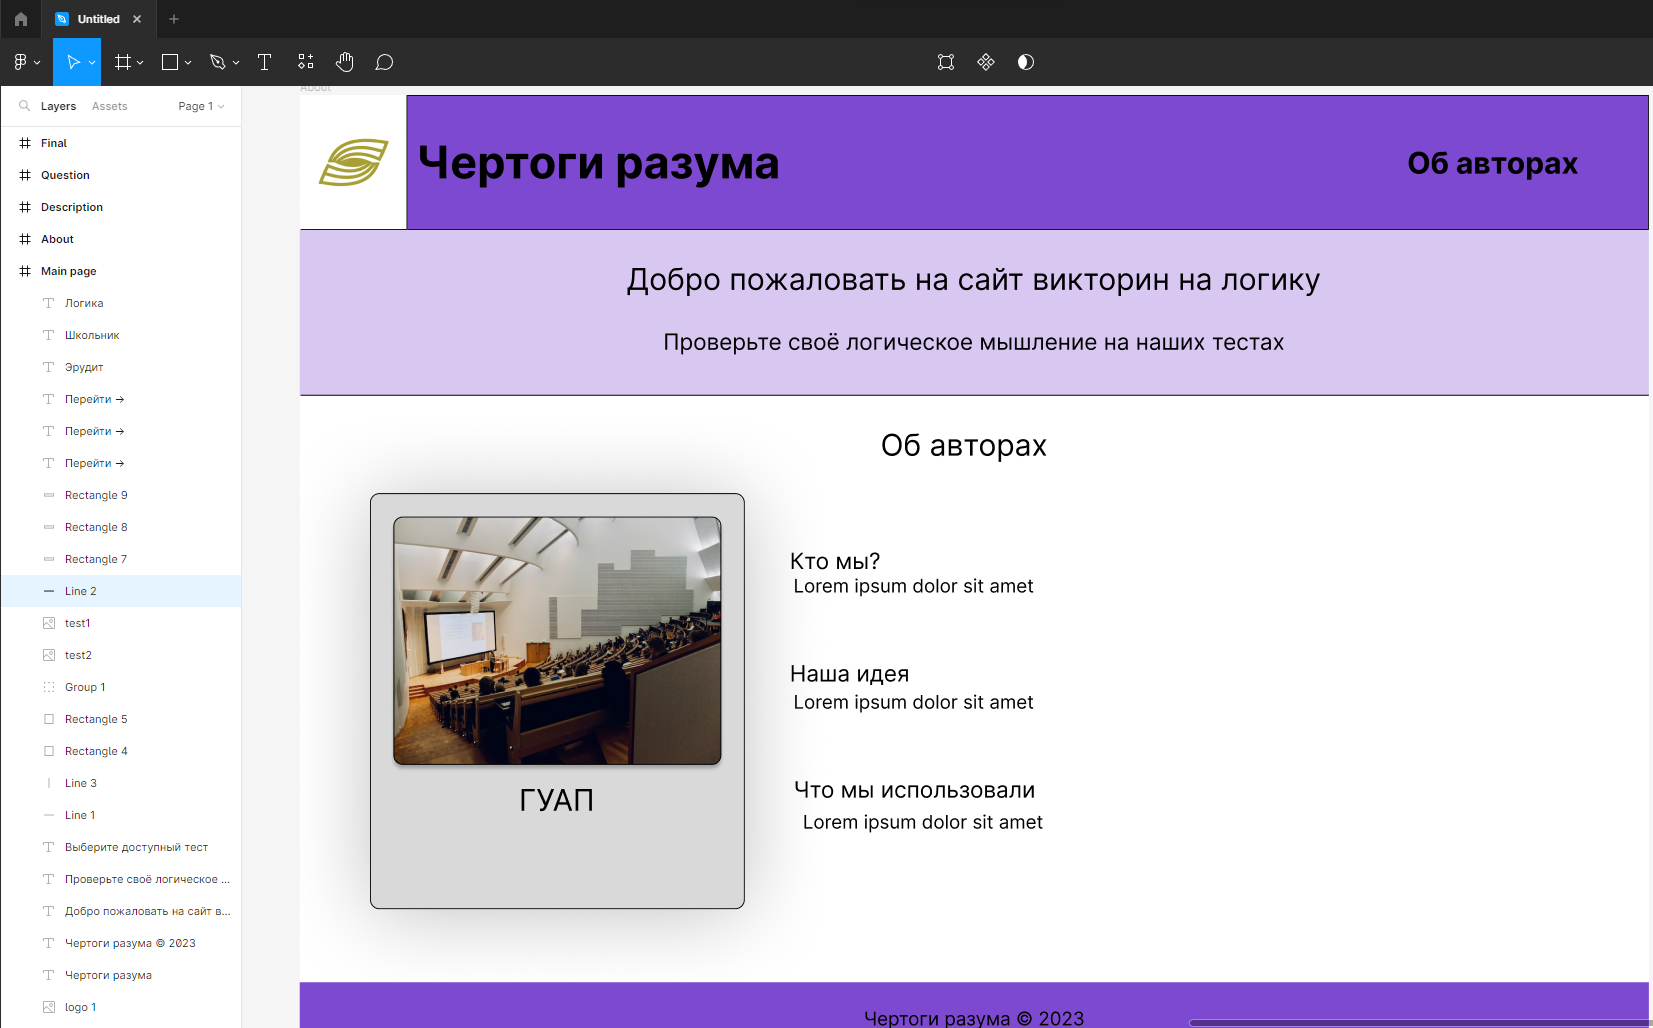Image resolution: width=1653 pixels, height=1028 pixels.
Task: Open the Move tool dropdown arrow
Action: coord(92,63)
